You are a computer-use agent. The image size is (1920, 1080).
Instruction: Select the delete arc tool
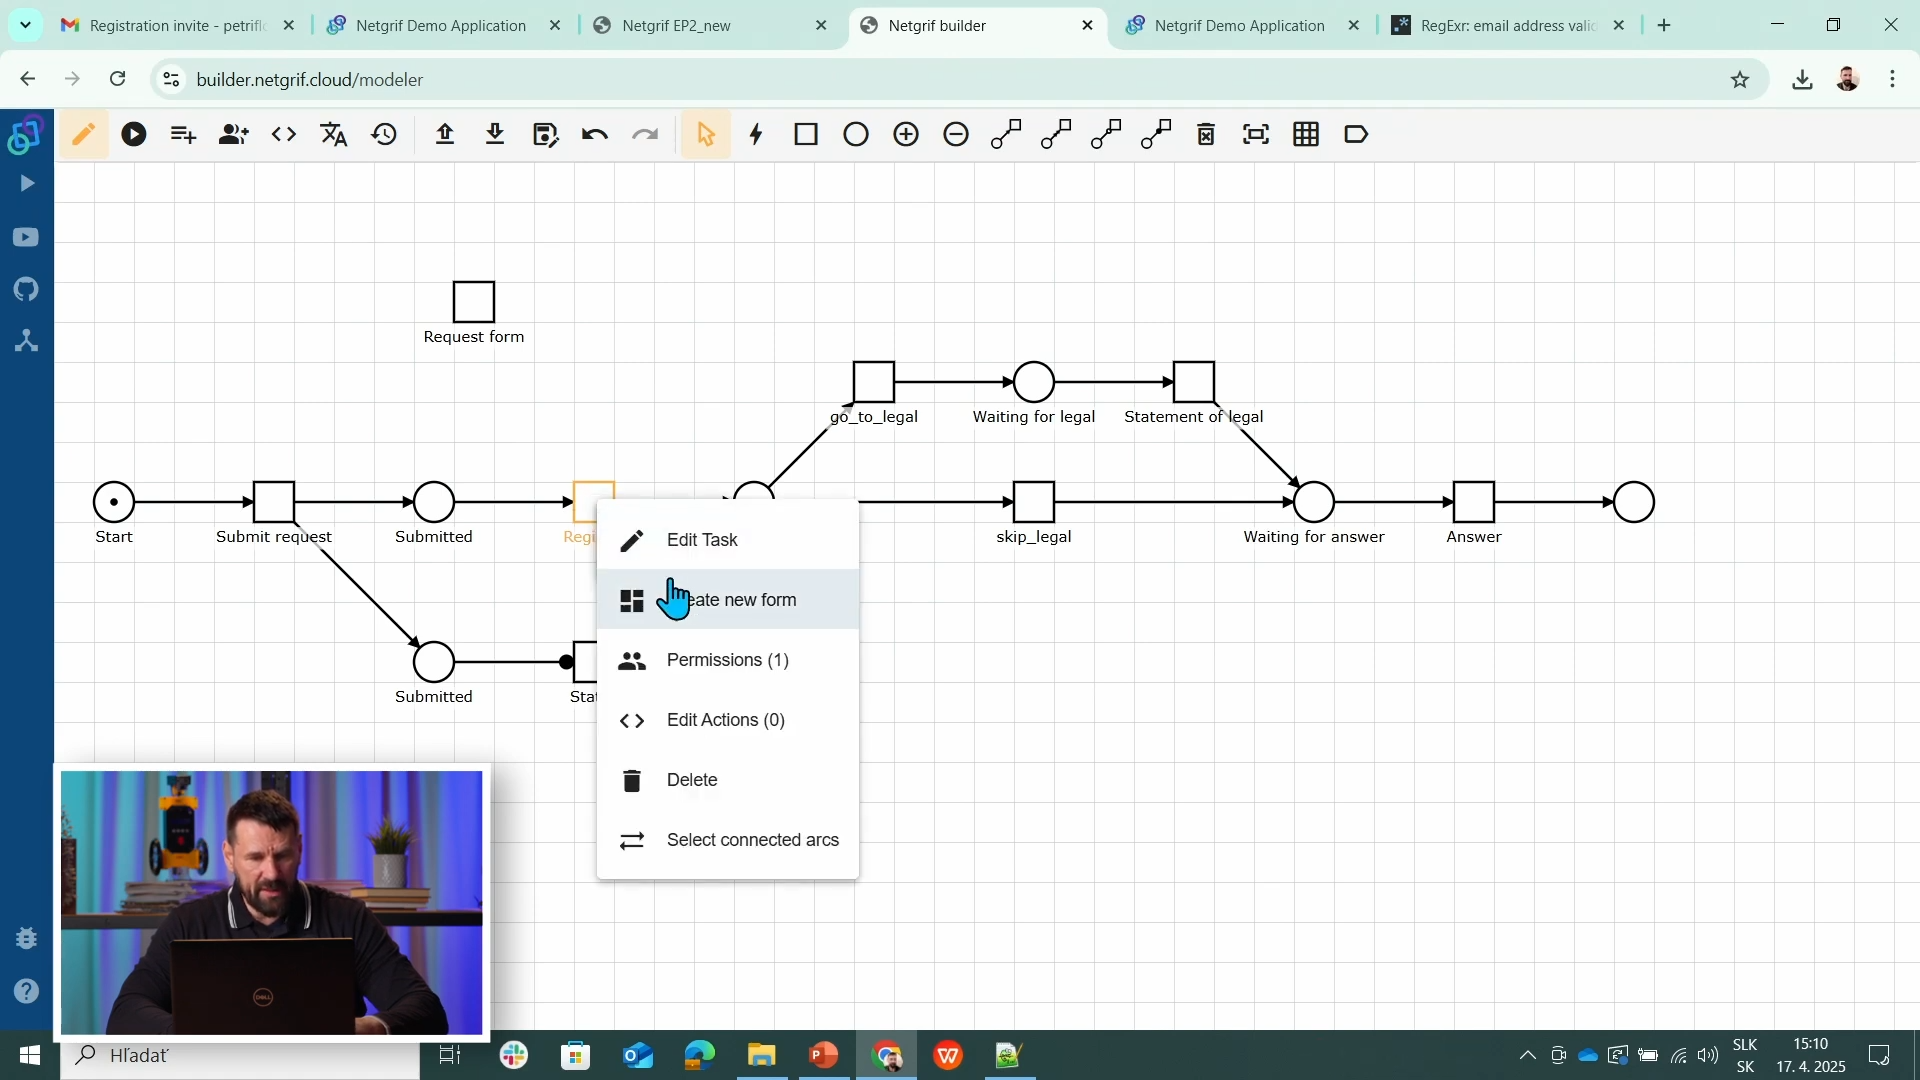tap(1206, 134)
